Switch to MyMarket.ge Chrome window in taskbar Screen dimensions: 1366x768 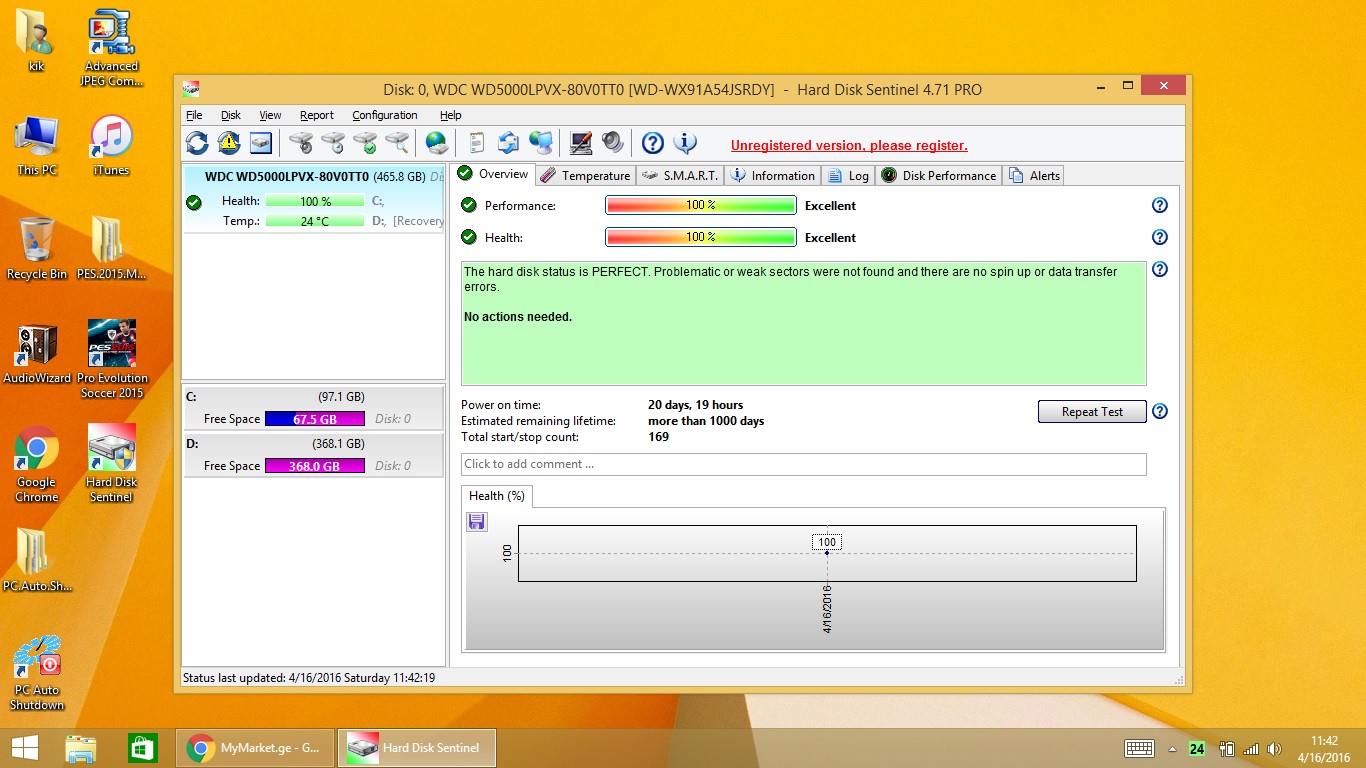click(x=256, y=748)
